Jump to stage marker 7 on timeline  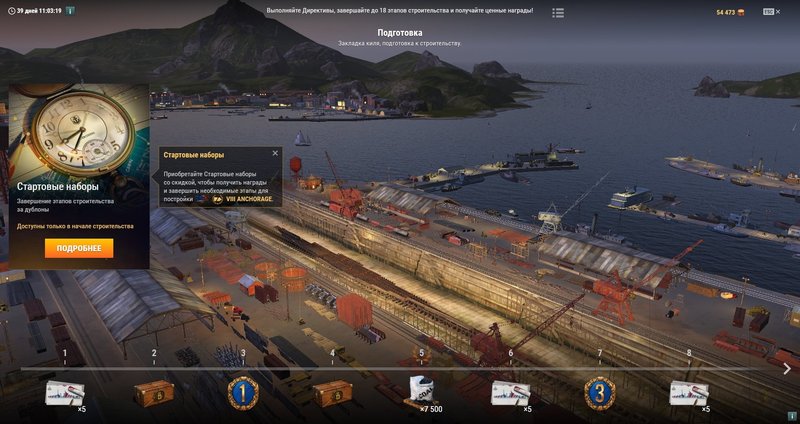pos(599,353)
